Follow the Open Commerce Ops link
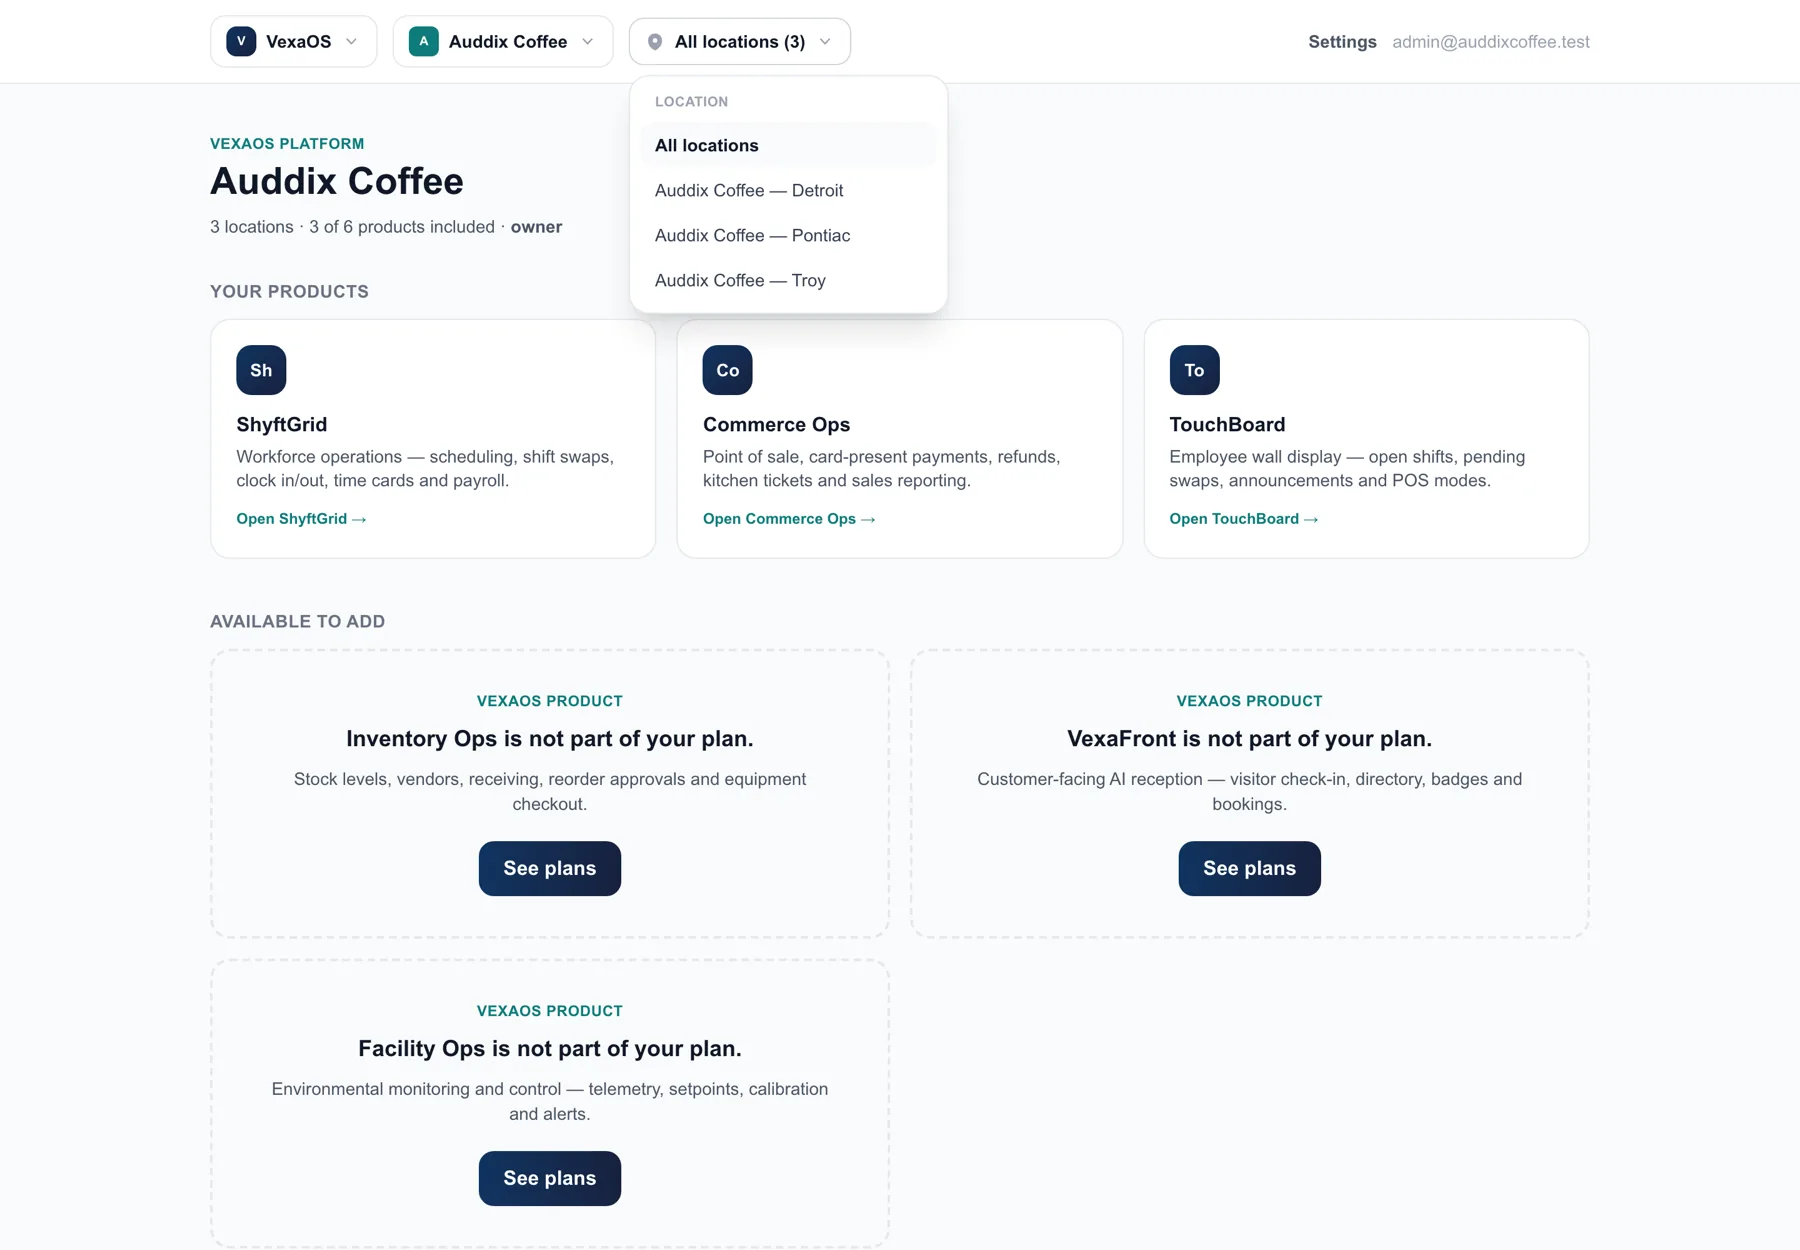 pyautogui.click(x=789, y=518)
